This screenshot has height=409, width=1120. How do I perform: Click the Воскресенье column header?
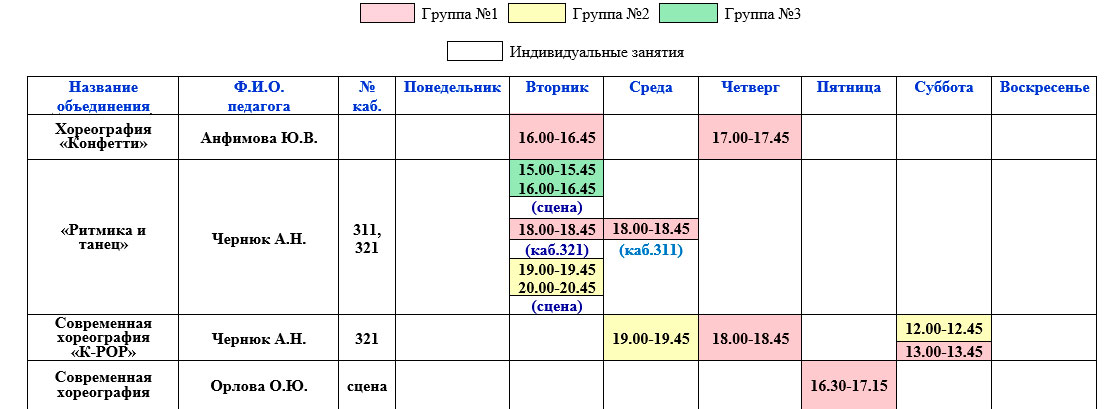tap(1044, 88)
